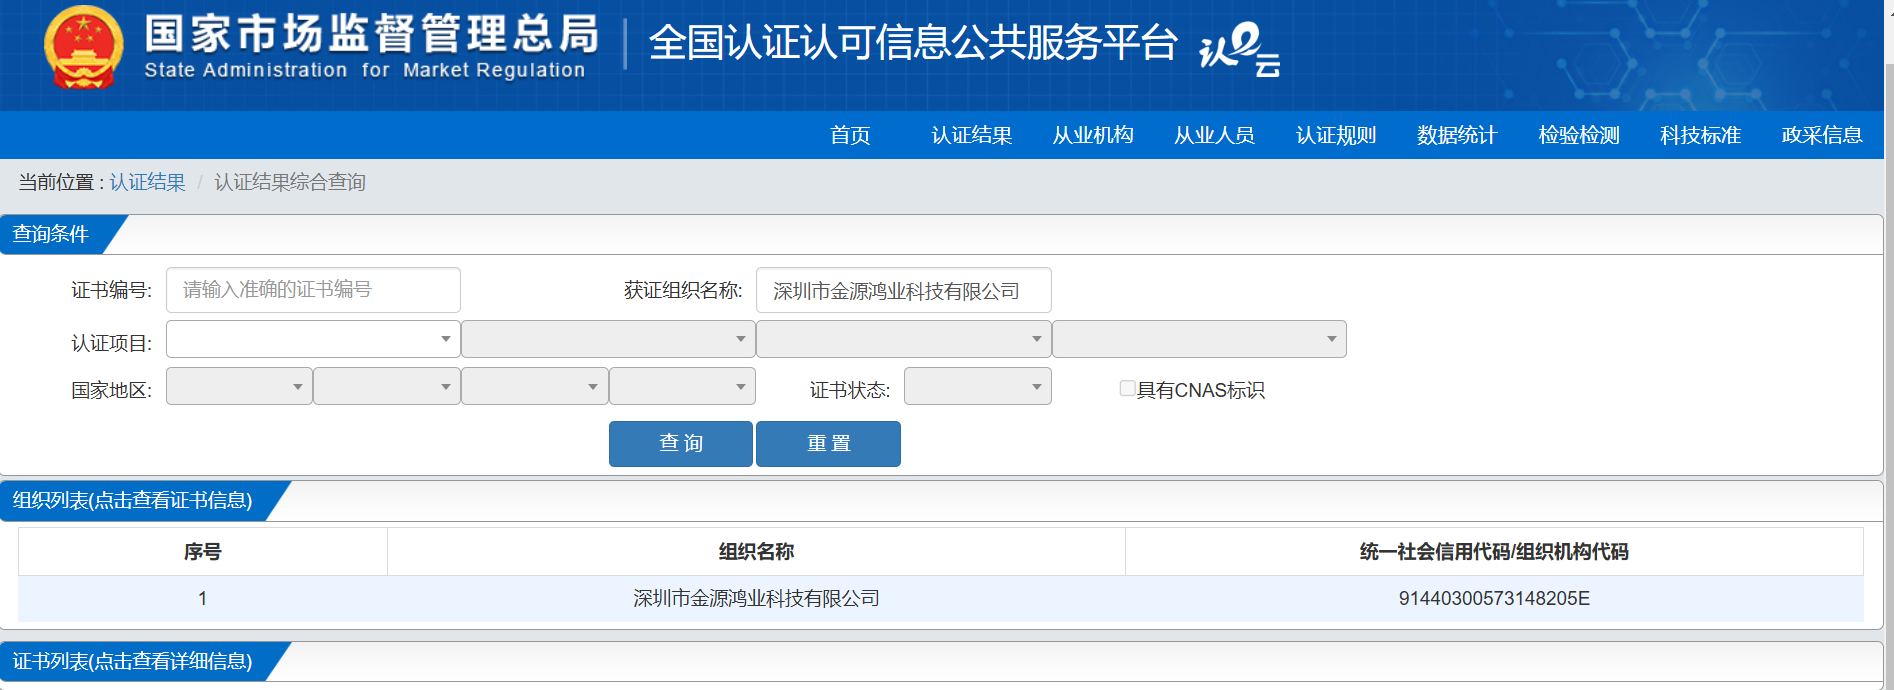Enable the 具有CNAS标识 checkbox
The height and width of the screenshot is (690, 1894).
(1127, 388)
